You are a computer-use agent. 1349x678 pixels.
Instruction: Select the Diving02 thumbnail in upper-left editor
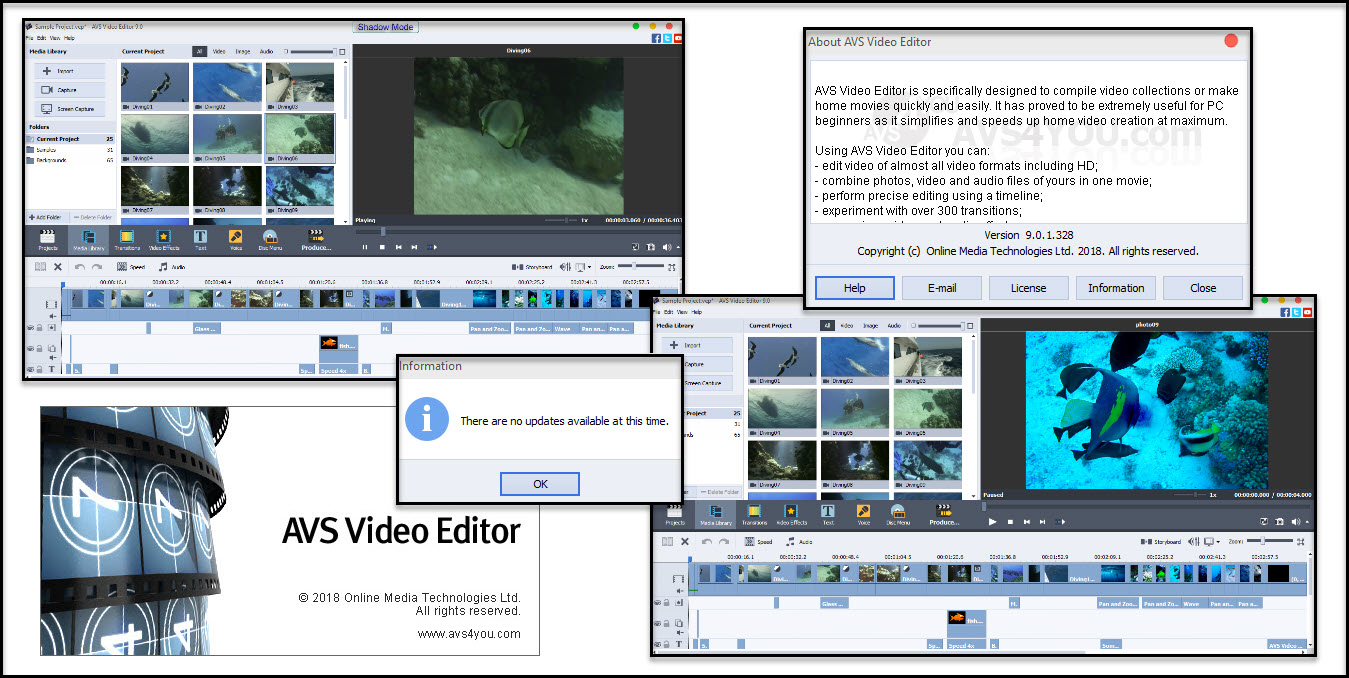pyautogui.click(x=228, y=87)
